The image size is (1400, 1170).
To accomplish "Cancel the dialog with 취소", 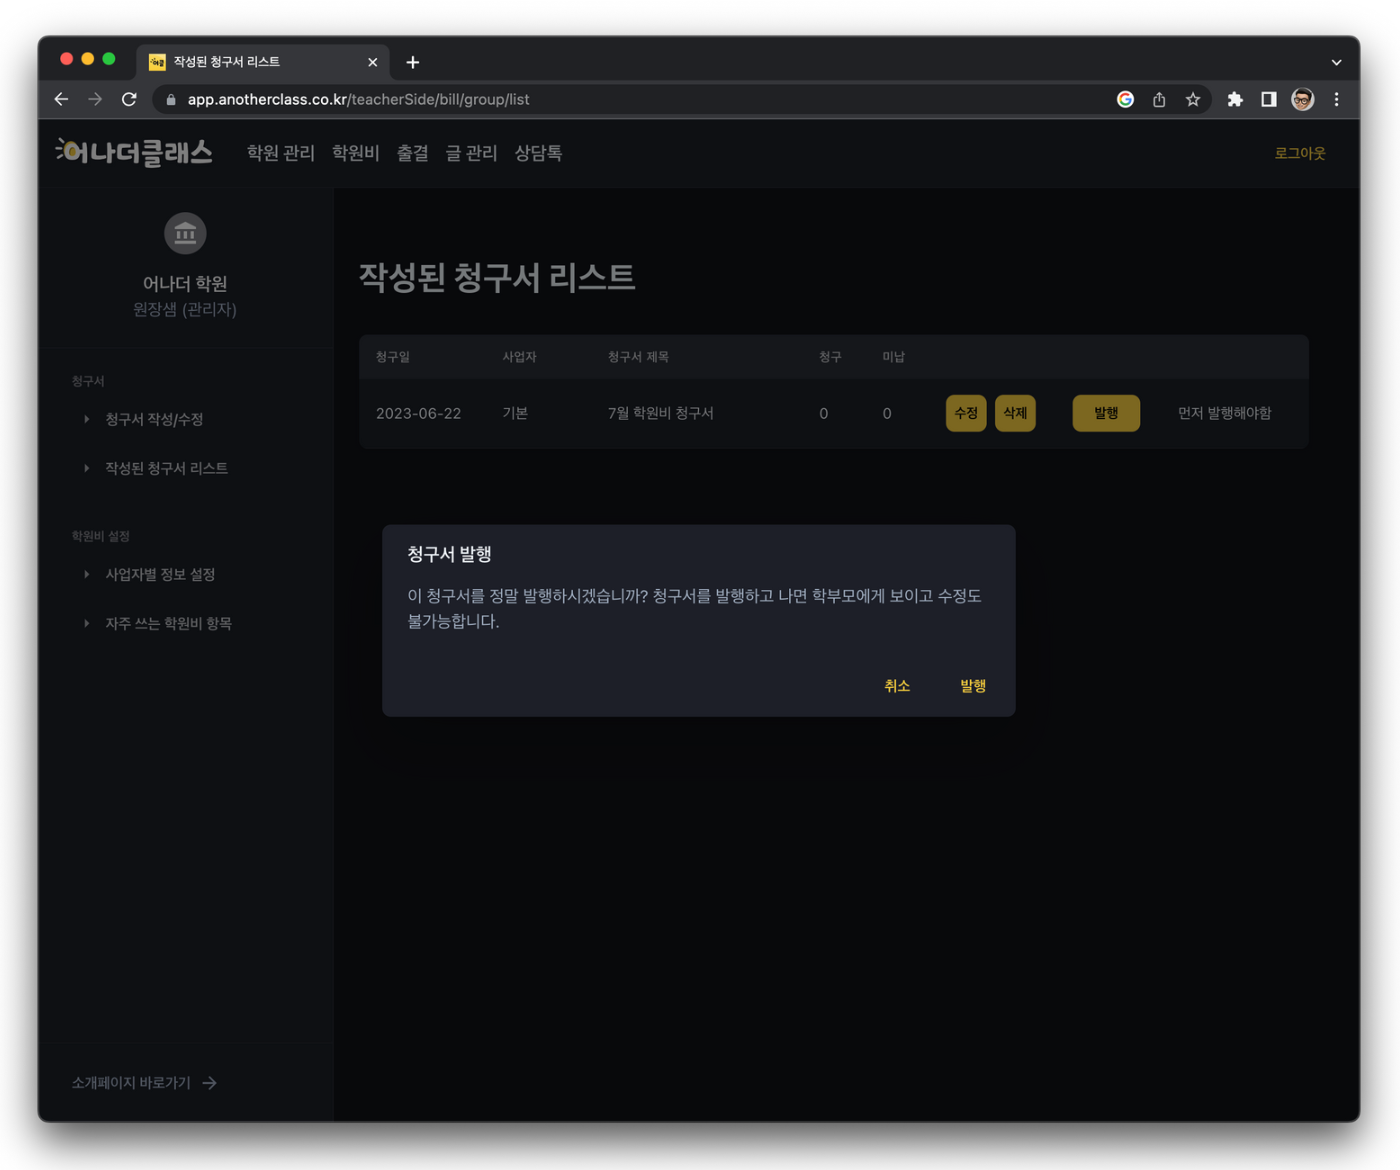I will click(897, 686).
